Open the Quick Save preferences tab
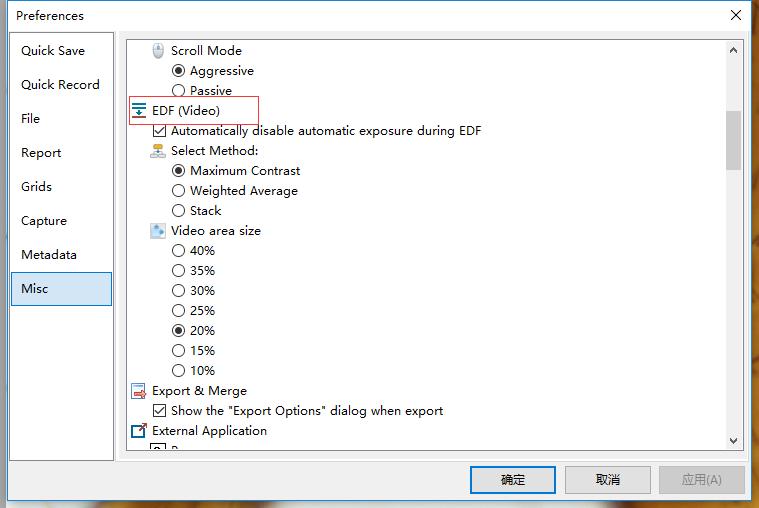This screenshot has width=759, height=508. point(53,51)
